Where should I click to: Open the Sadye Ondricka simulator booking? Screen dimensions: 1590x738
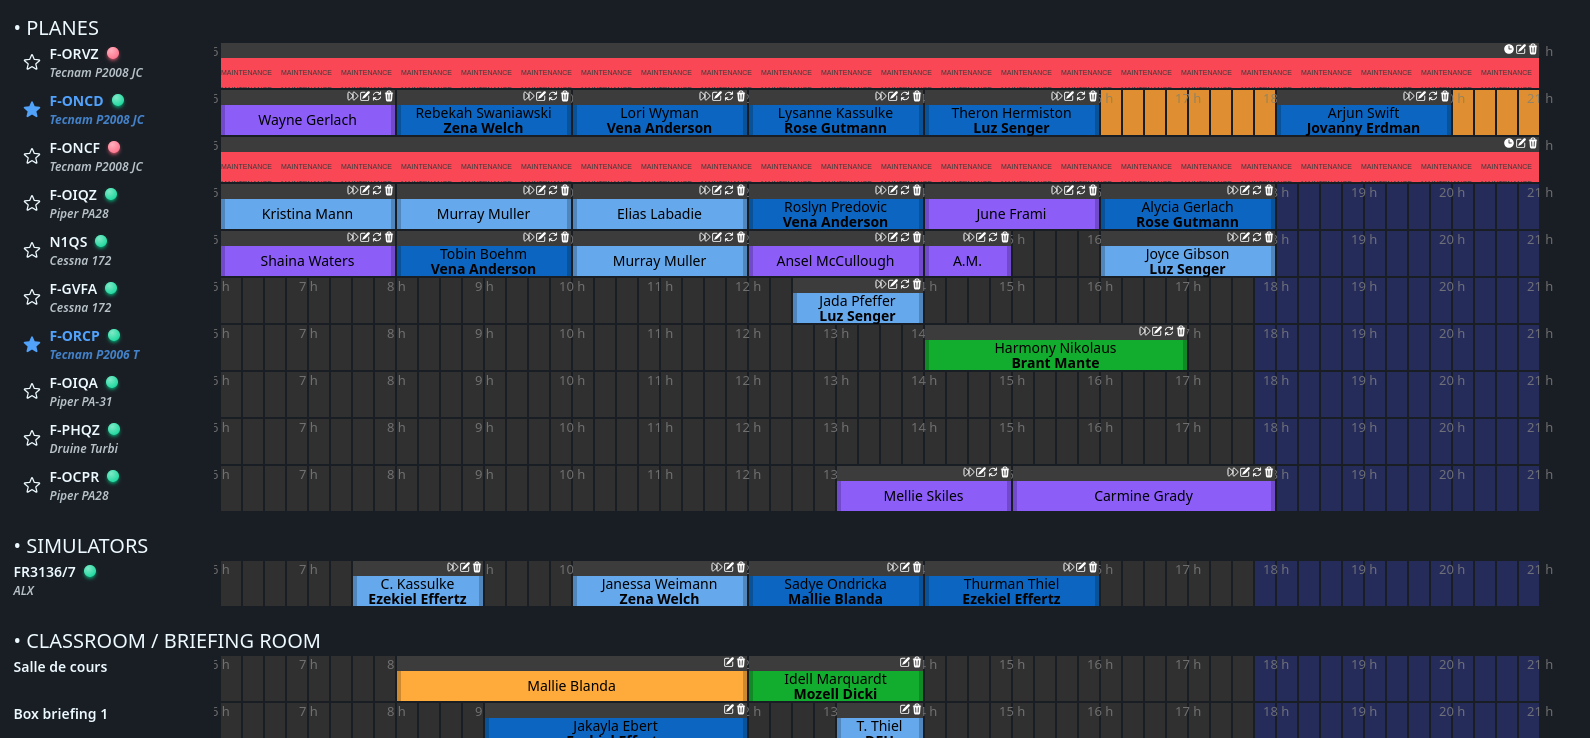[835, 591]
